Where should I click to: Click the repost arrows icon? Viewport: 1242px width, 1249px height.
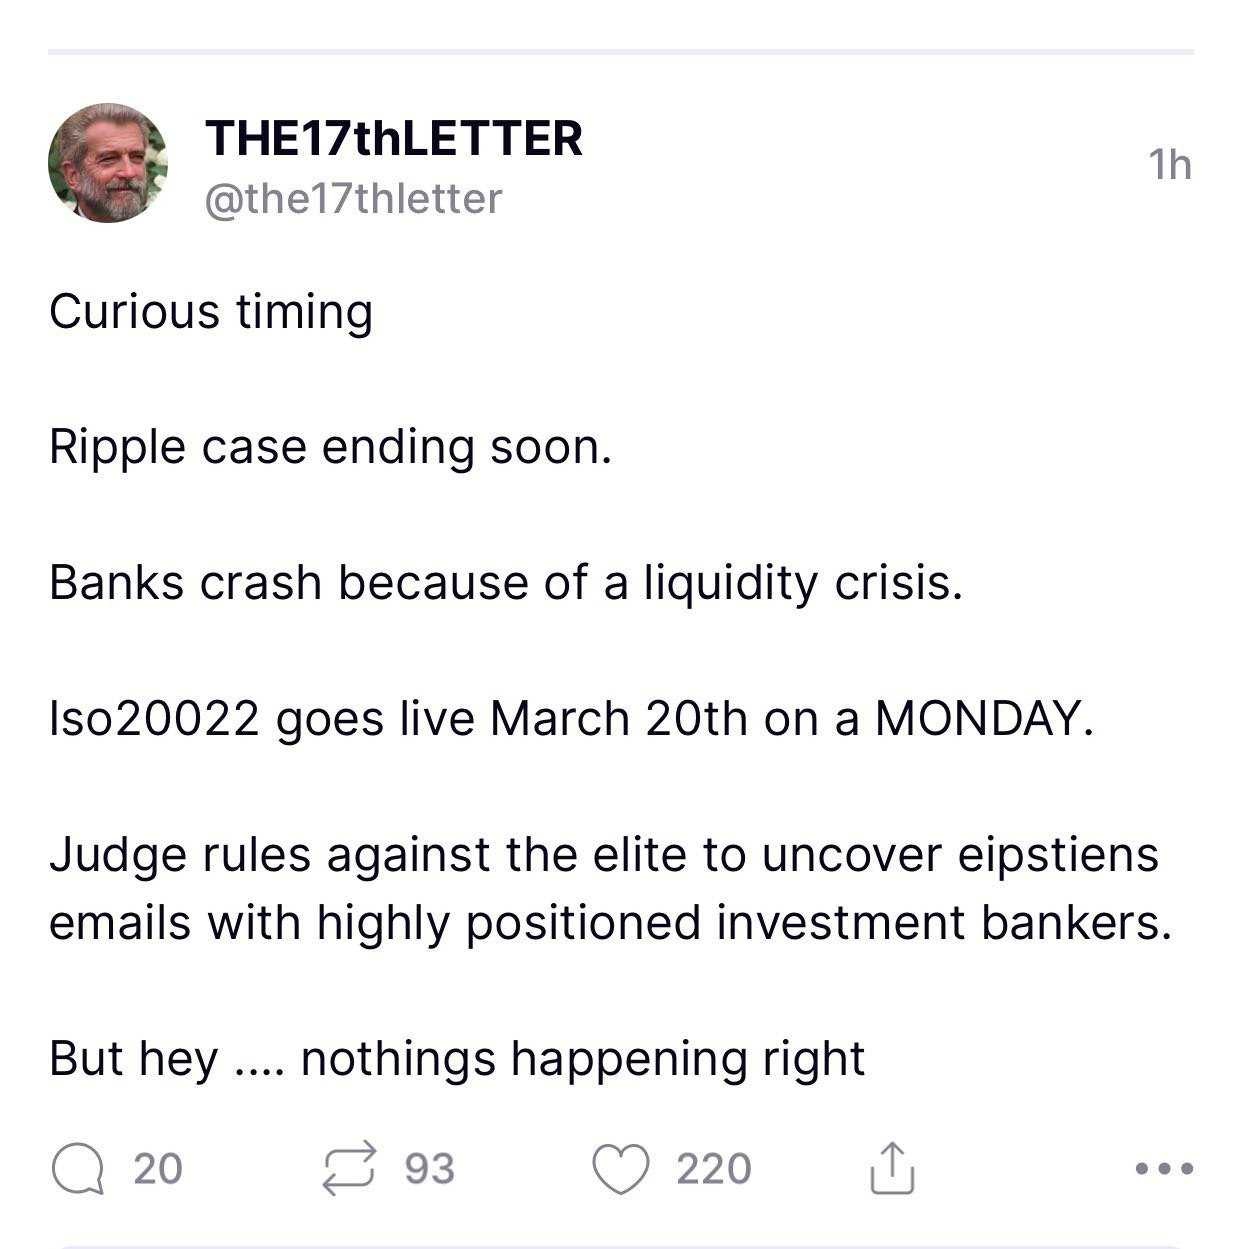pyautogui.click(x=350, y=1168)
